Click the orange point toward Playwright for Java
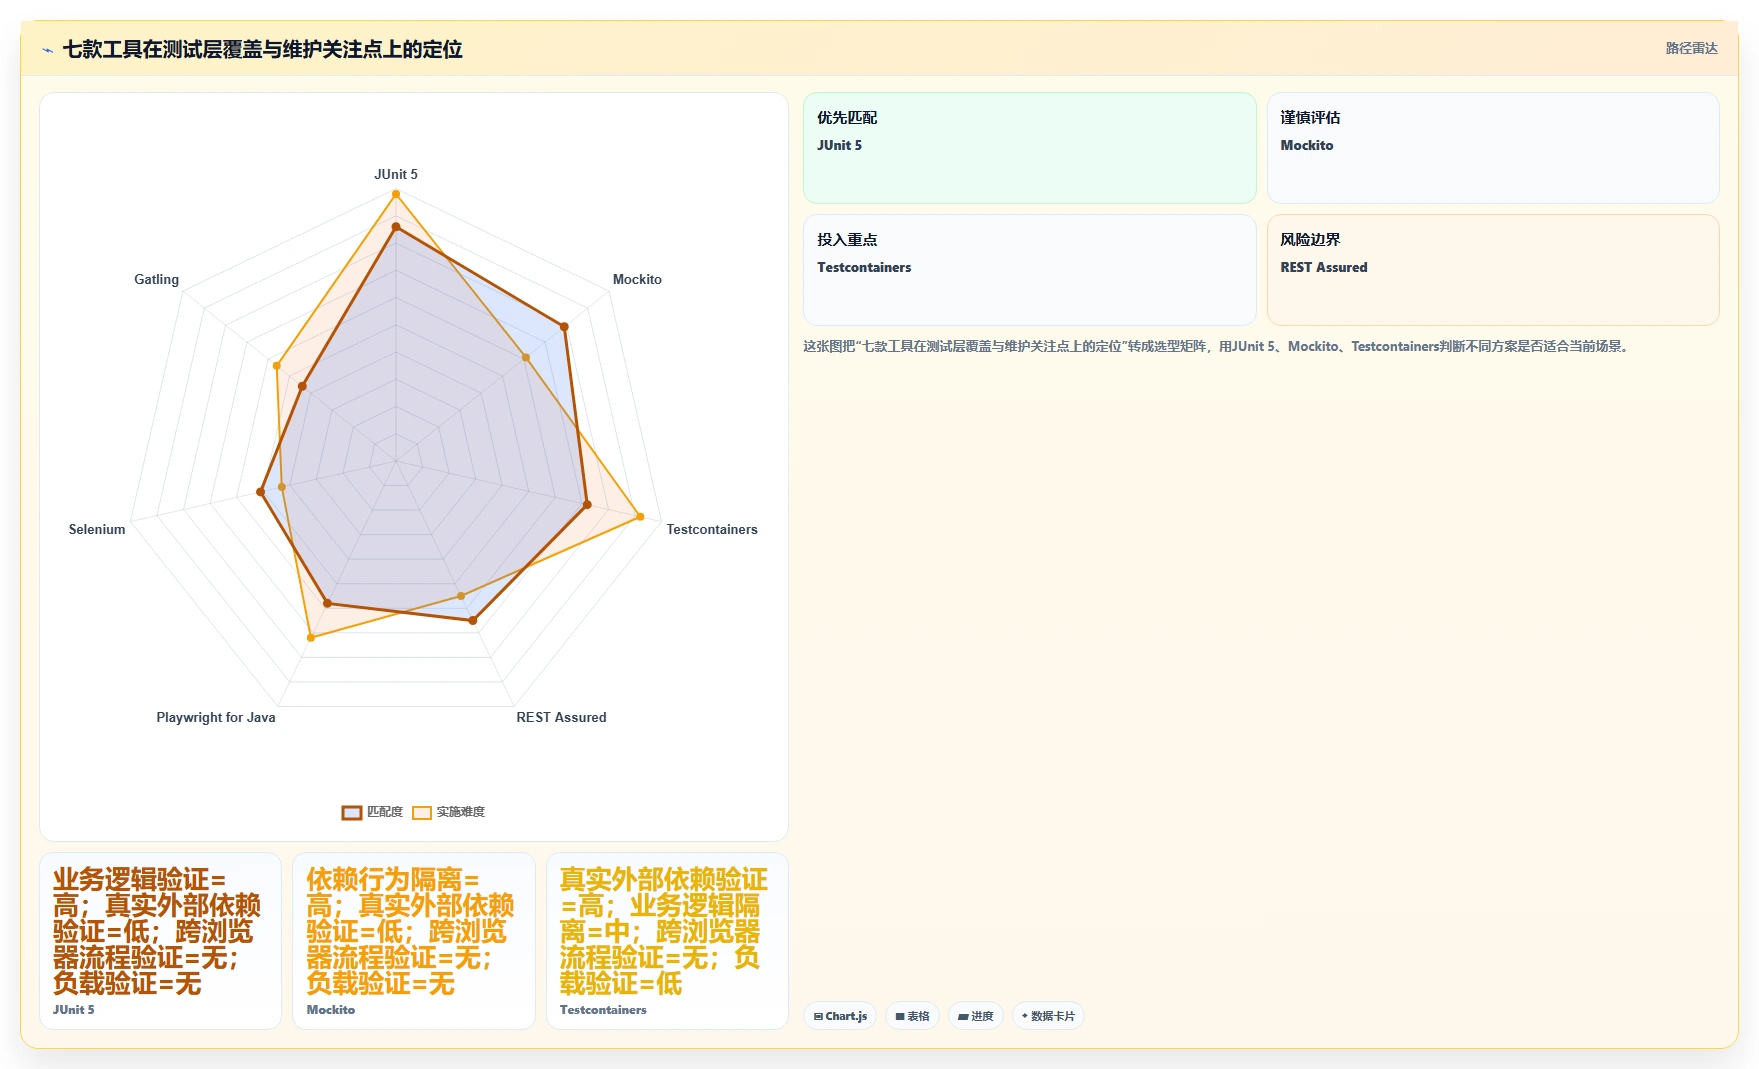This screenshot has width=1759, height=1069. [x=311, y=637]
